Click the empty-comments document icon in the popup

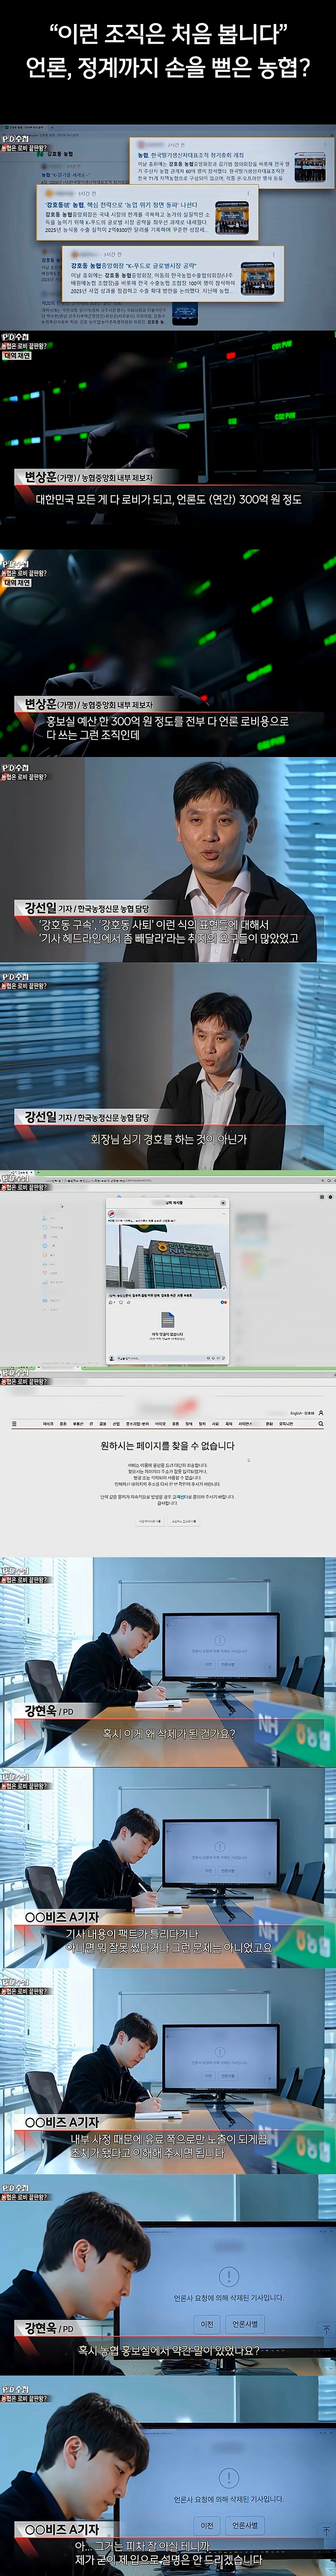tap(168, 1320)
